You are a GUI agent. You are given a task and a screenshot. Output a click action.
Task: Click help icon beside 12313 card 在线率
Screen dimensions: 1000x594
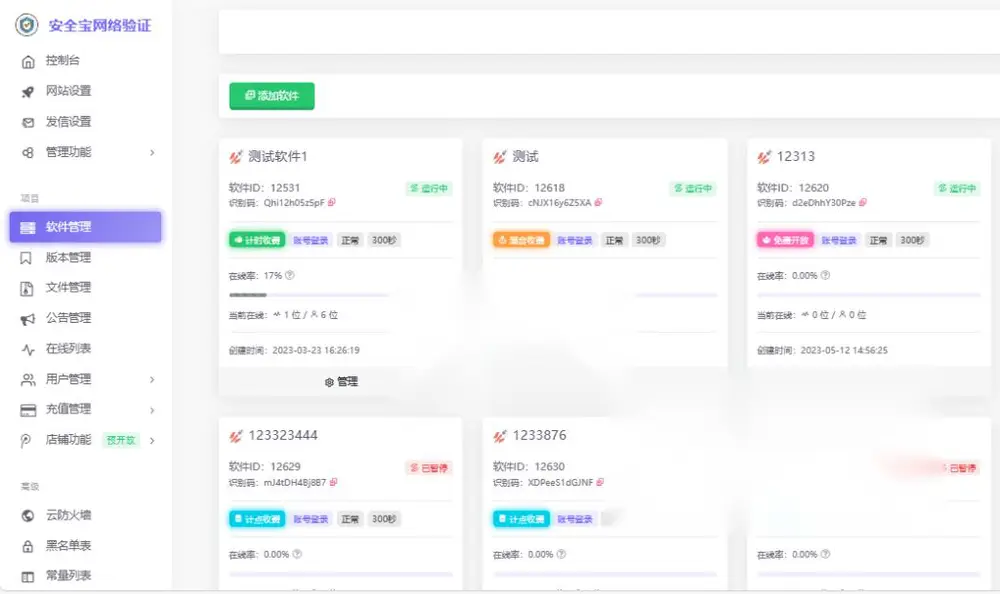[x=825, y=275]
